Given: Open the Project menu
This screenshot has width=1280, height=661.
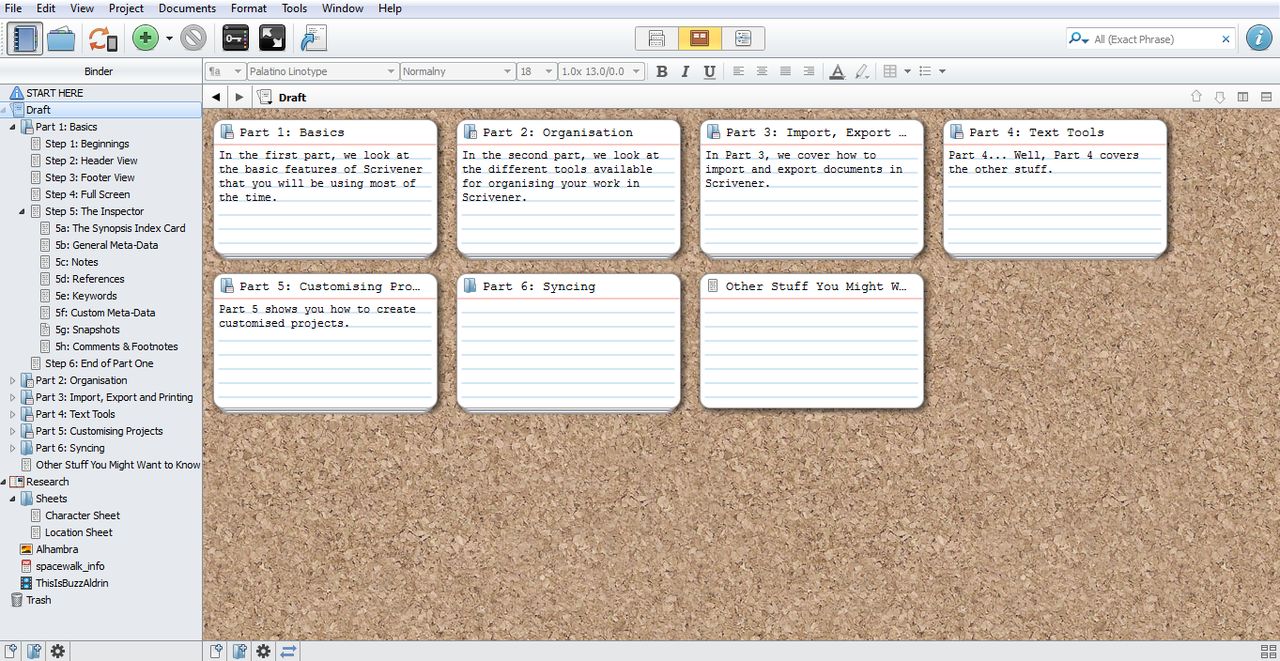Looking at the screenshot, I should coord(126,8).
